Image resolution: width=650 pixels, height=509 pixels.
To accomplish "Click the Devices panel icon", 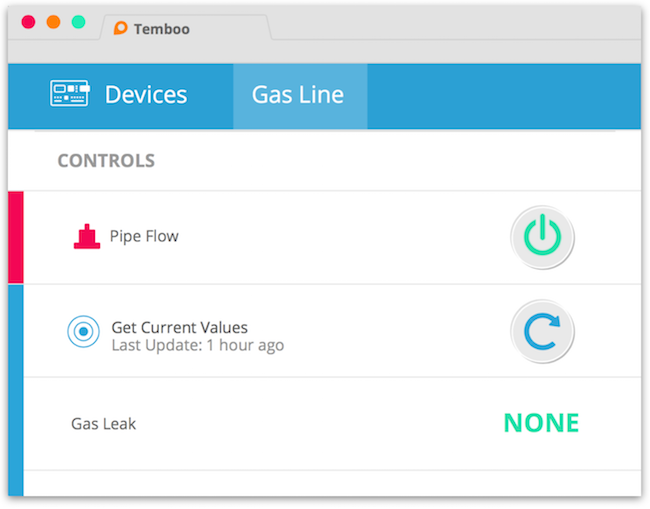I will [69, 95].
